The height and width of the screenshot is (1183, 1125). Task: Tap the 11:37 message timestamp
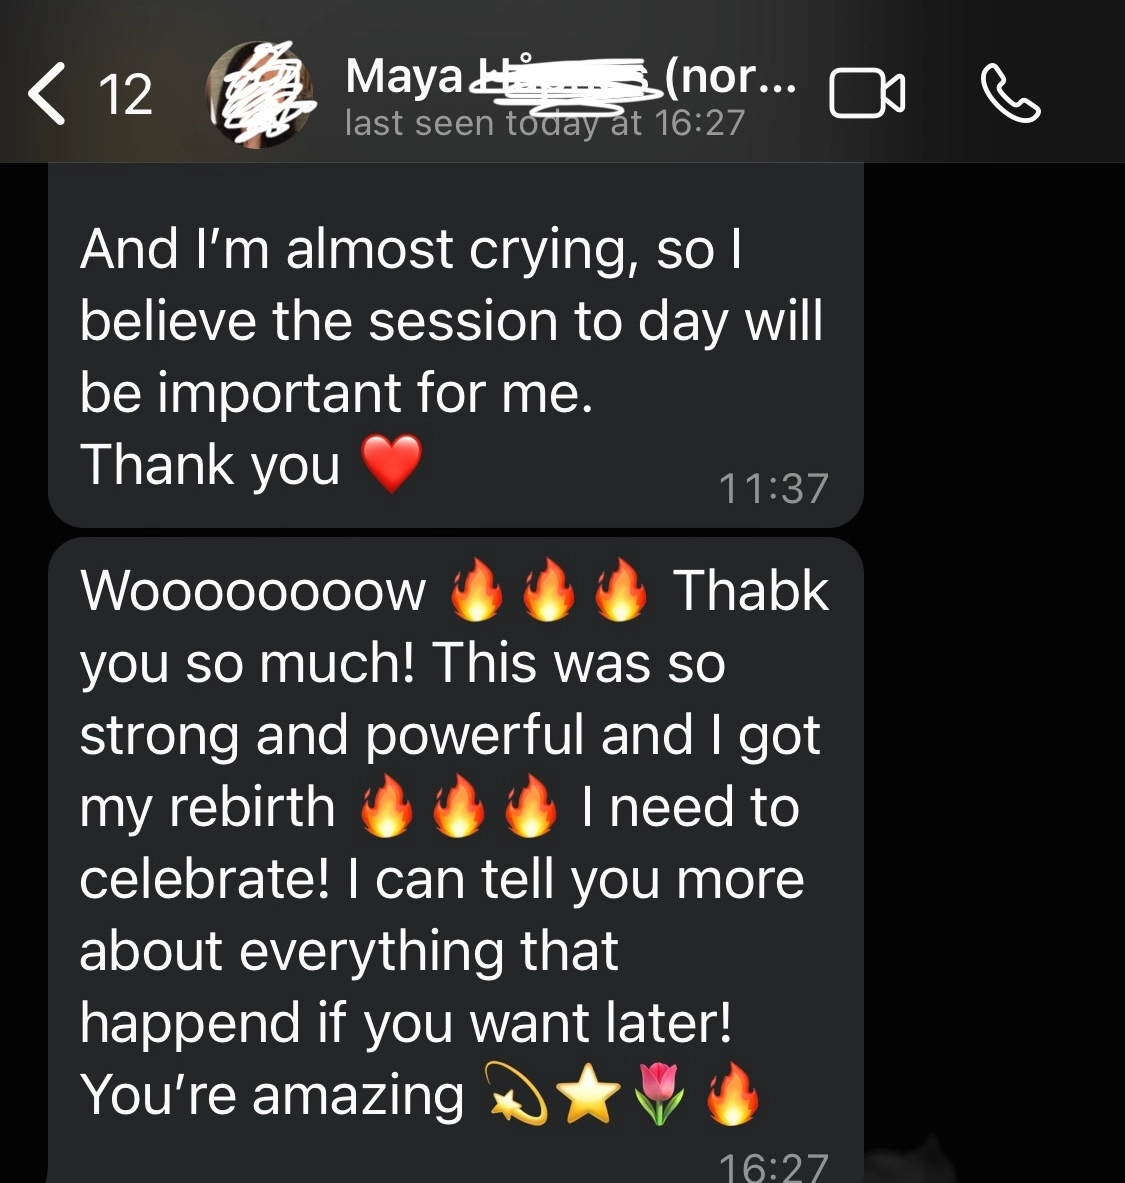774,488
